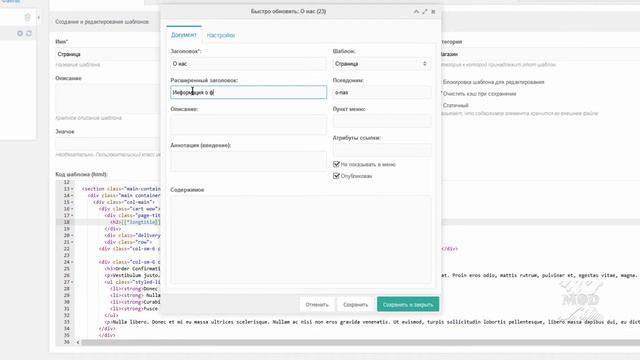Toggle the 'Не показывать в меню' checkbox

336,164
